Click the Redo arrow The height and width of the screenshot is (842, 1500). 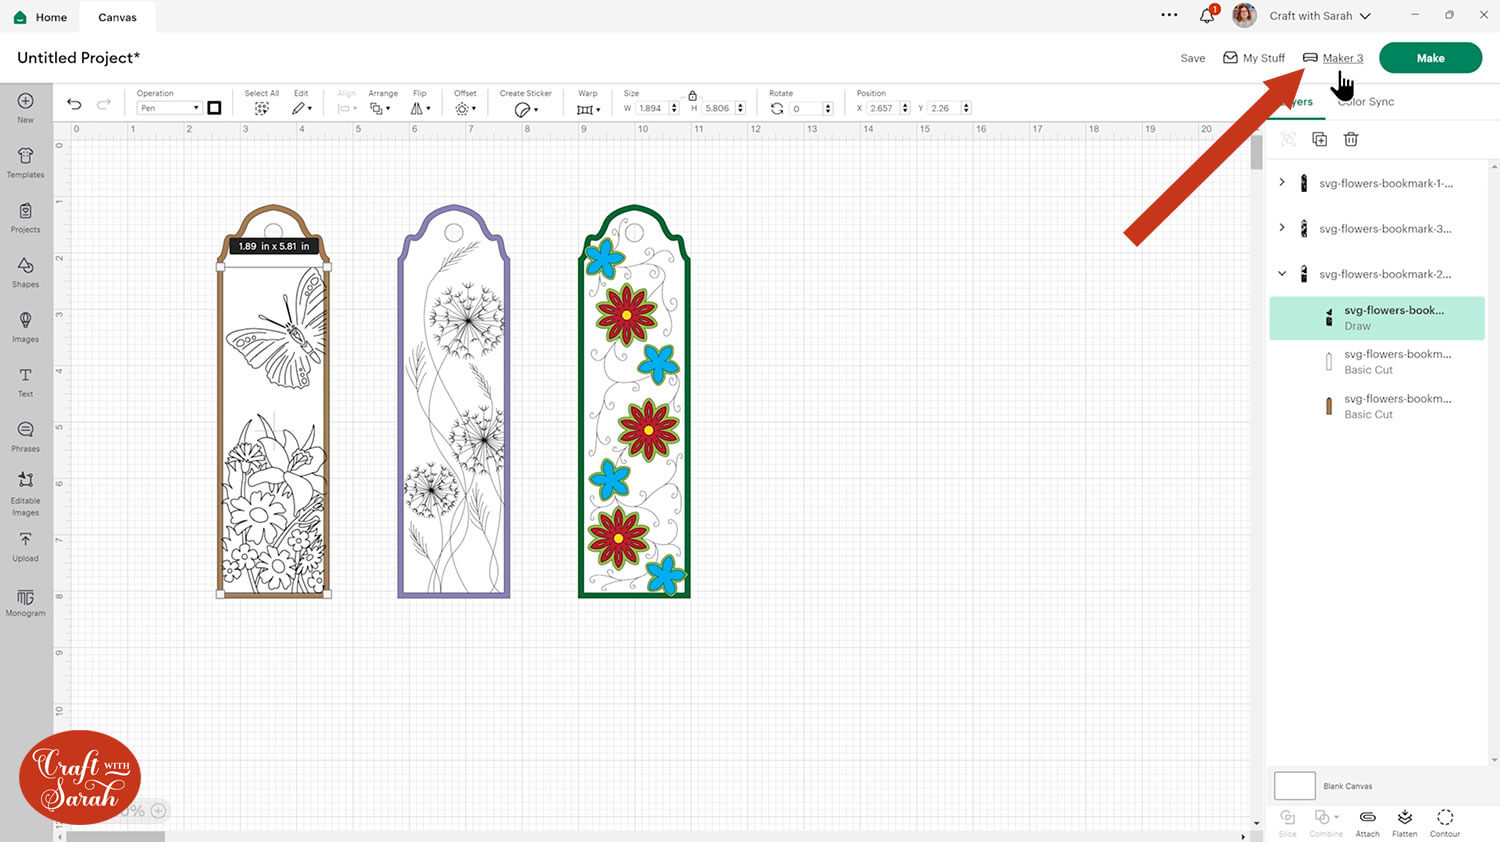[x=103, y=104]
